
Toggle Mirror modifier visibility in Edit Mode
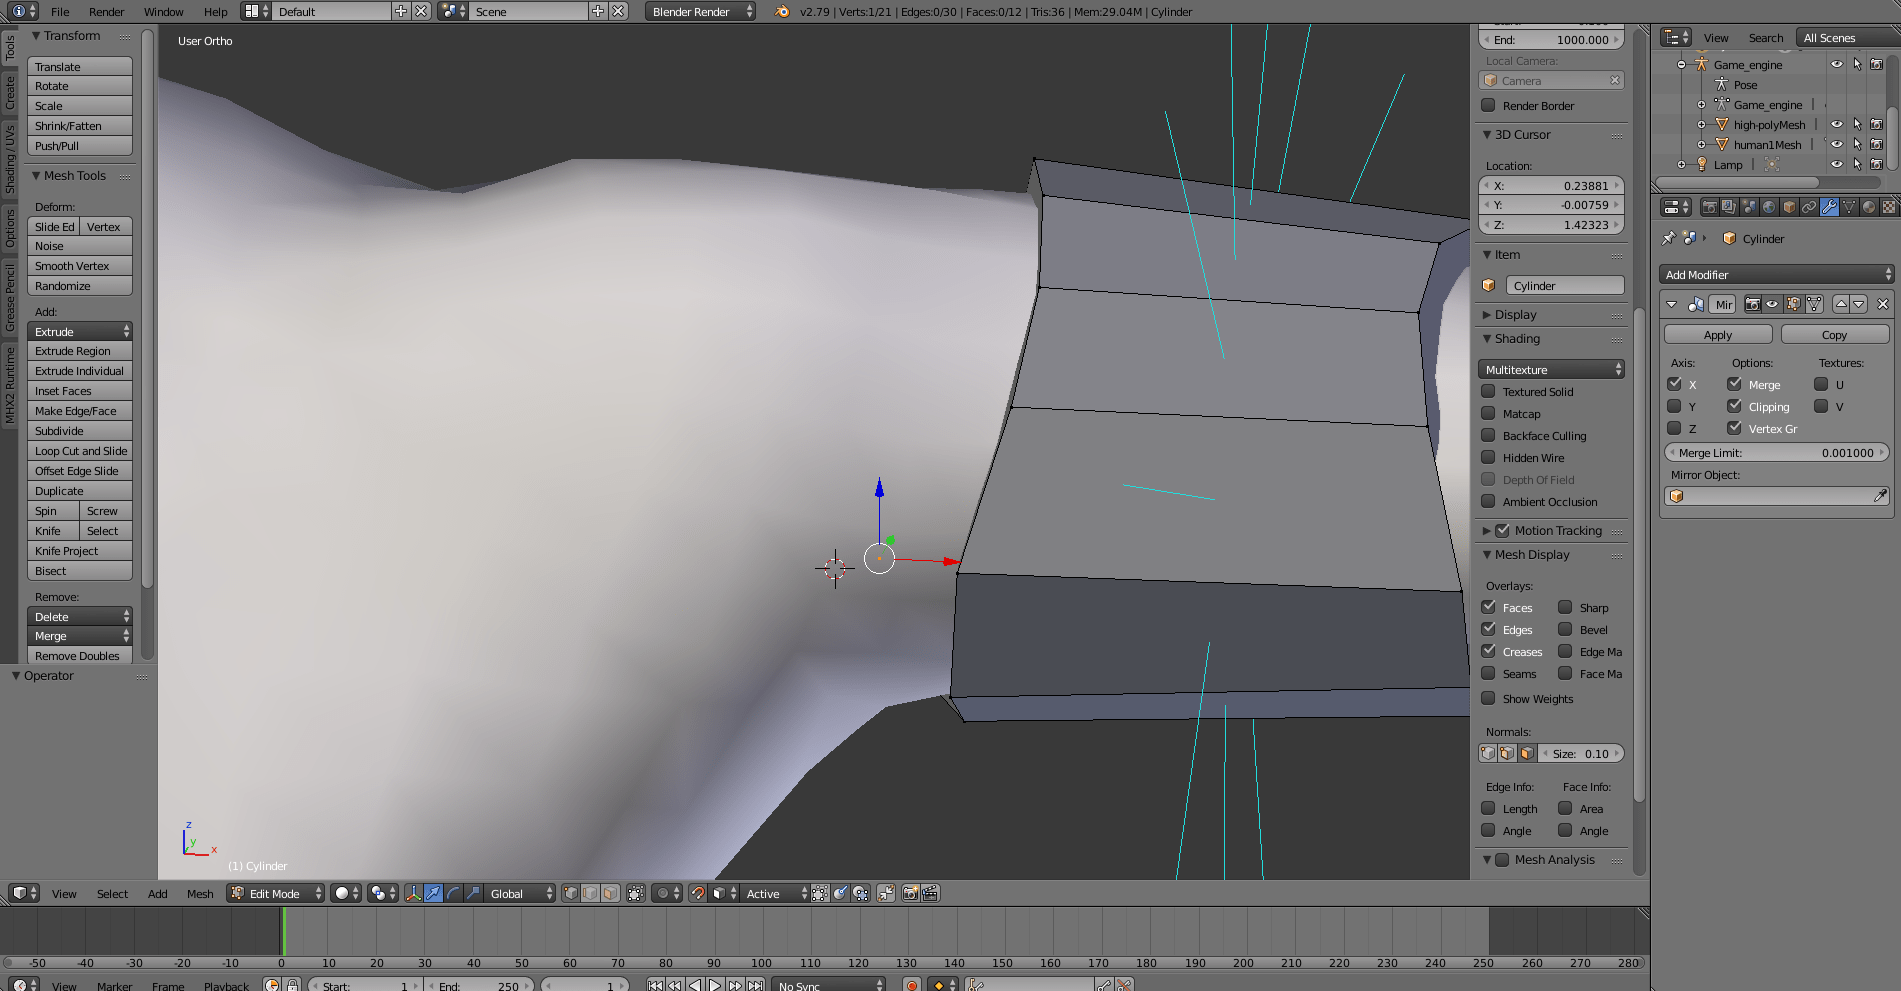pos(1793,305)
